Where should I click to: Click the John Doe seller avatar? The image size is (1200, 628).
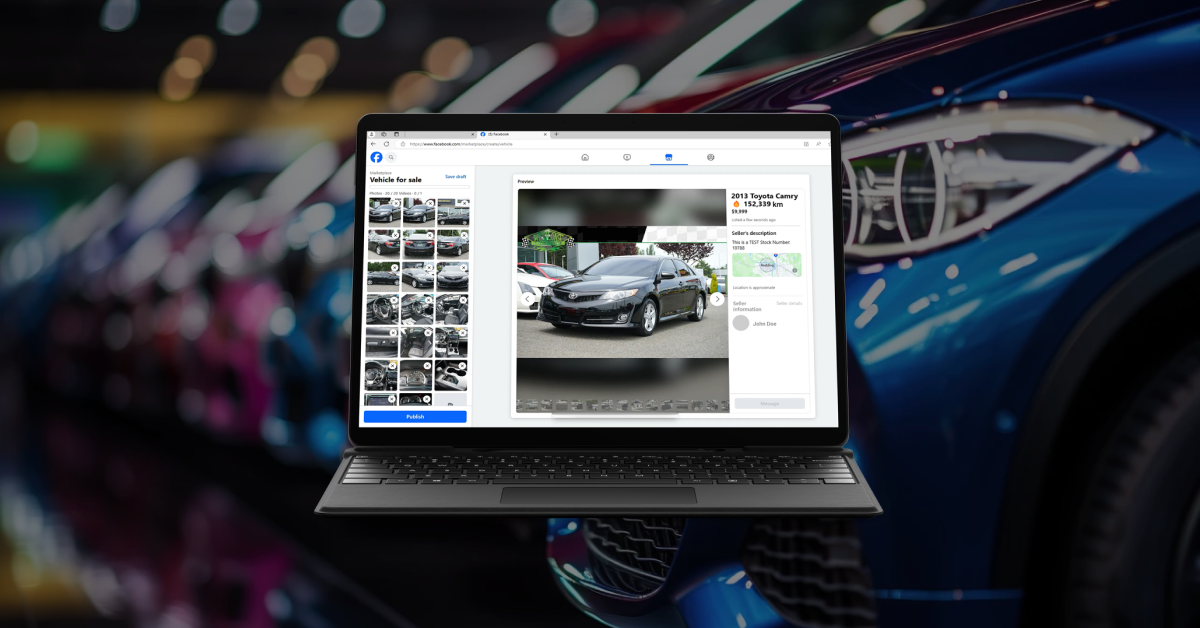coord(741,323)
